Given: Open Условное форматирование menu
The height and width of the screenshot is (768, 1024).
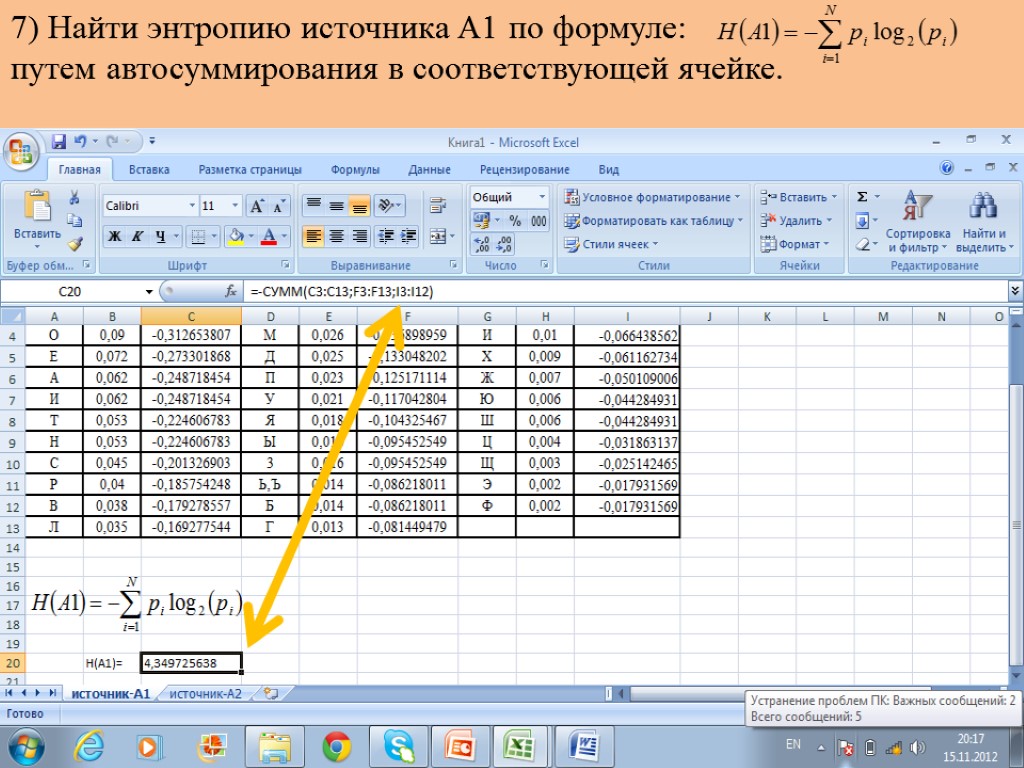Looking at the screenshot, I should coord(652,197).
